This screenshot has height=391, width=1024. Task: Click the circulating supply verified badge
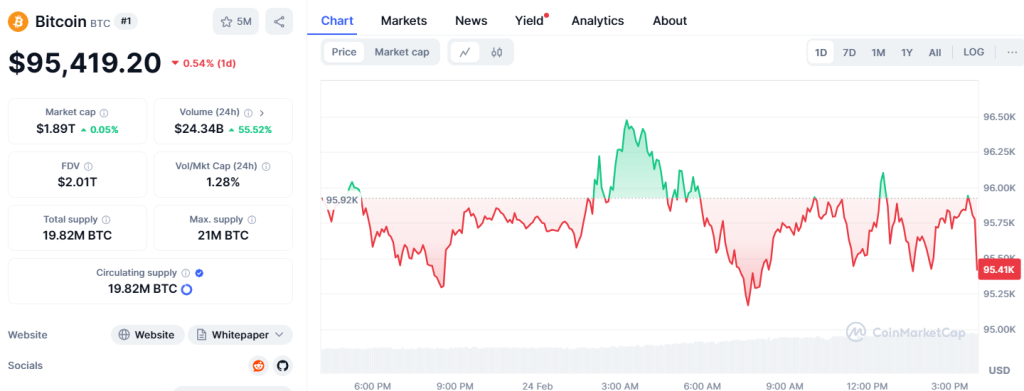[x=199, y=274]
